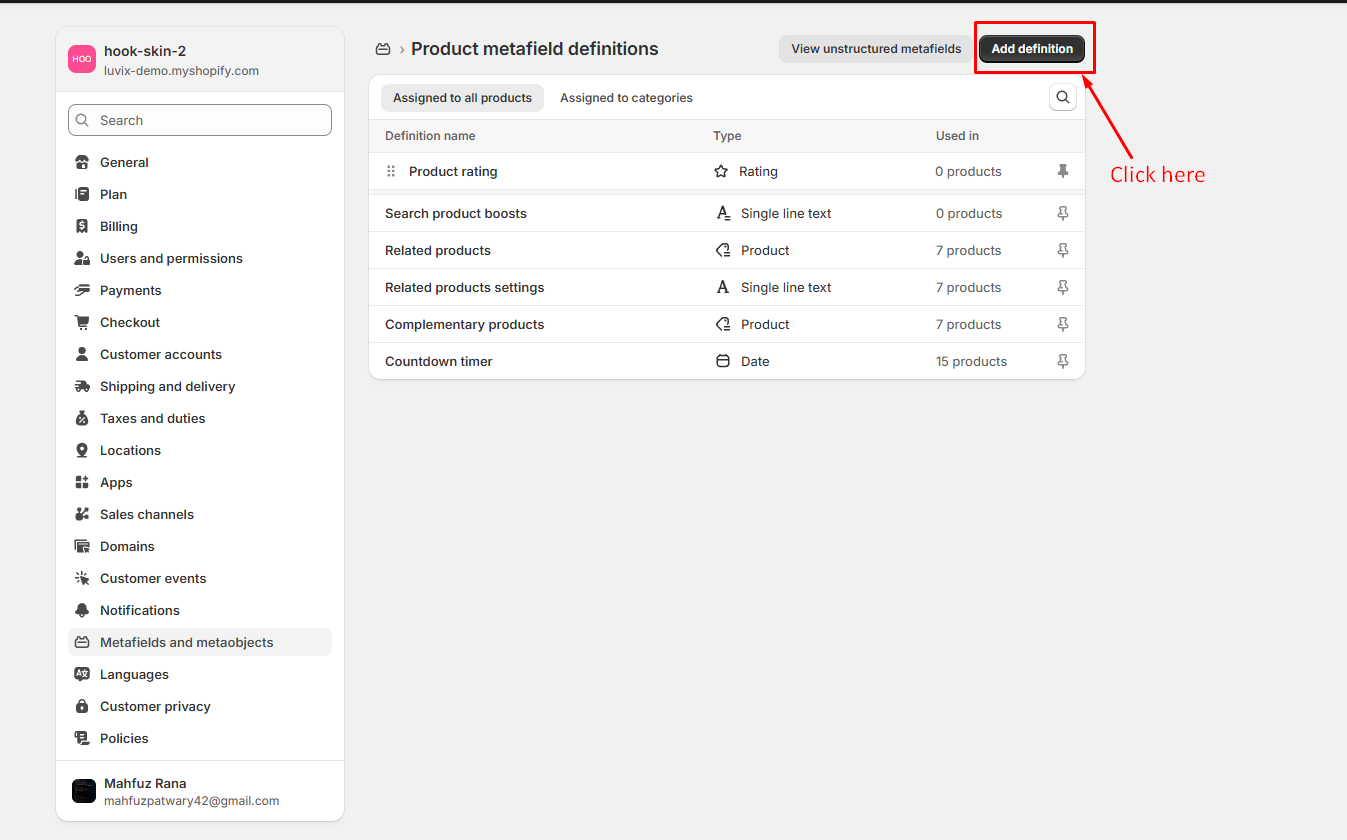The width and height of the screenshot is (1347, 840).
Task: Open the Complementary products definition
Action: click(x=465, y=324)
